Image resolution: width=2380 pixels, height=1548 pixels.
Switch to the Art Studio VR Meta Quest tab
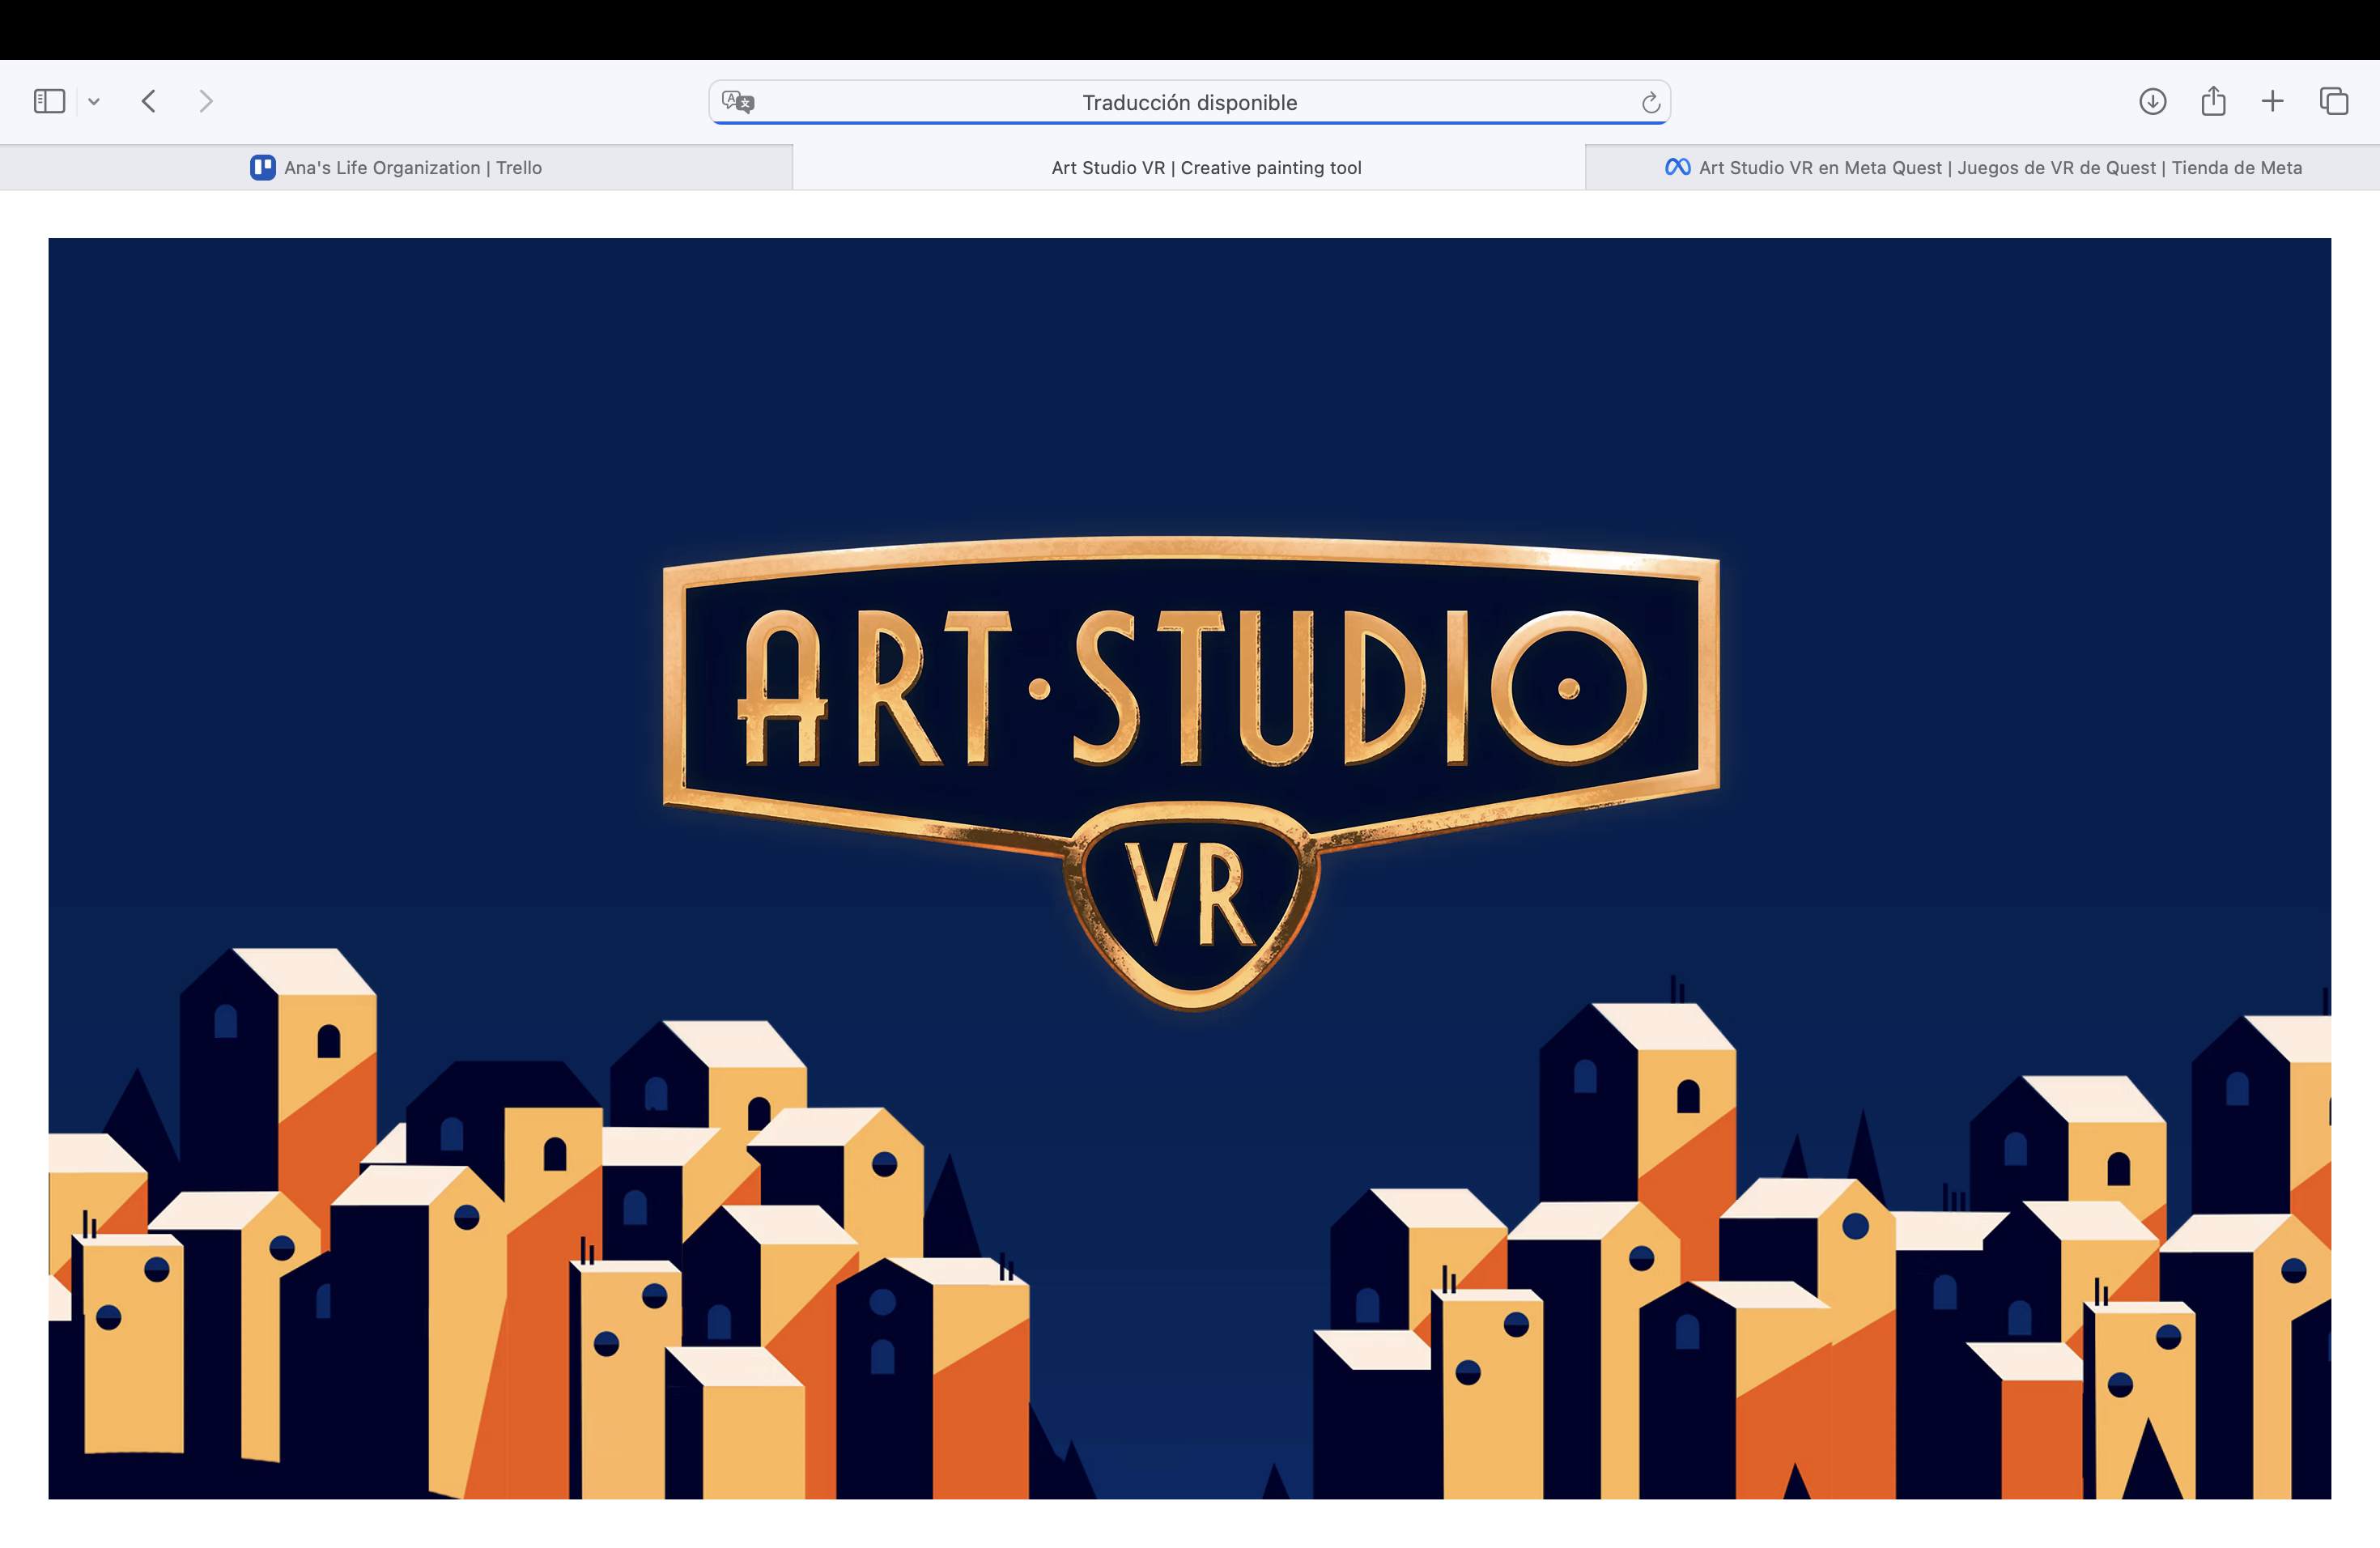coord(1999,168)
